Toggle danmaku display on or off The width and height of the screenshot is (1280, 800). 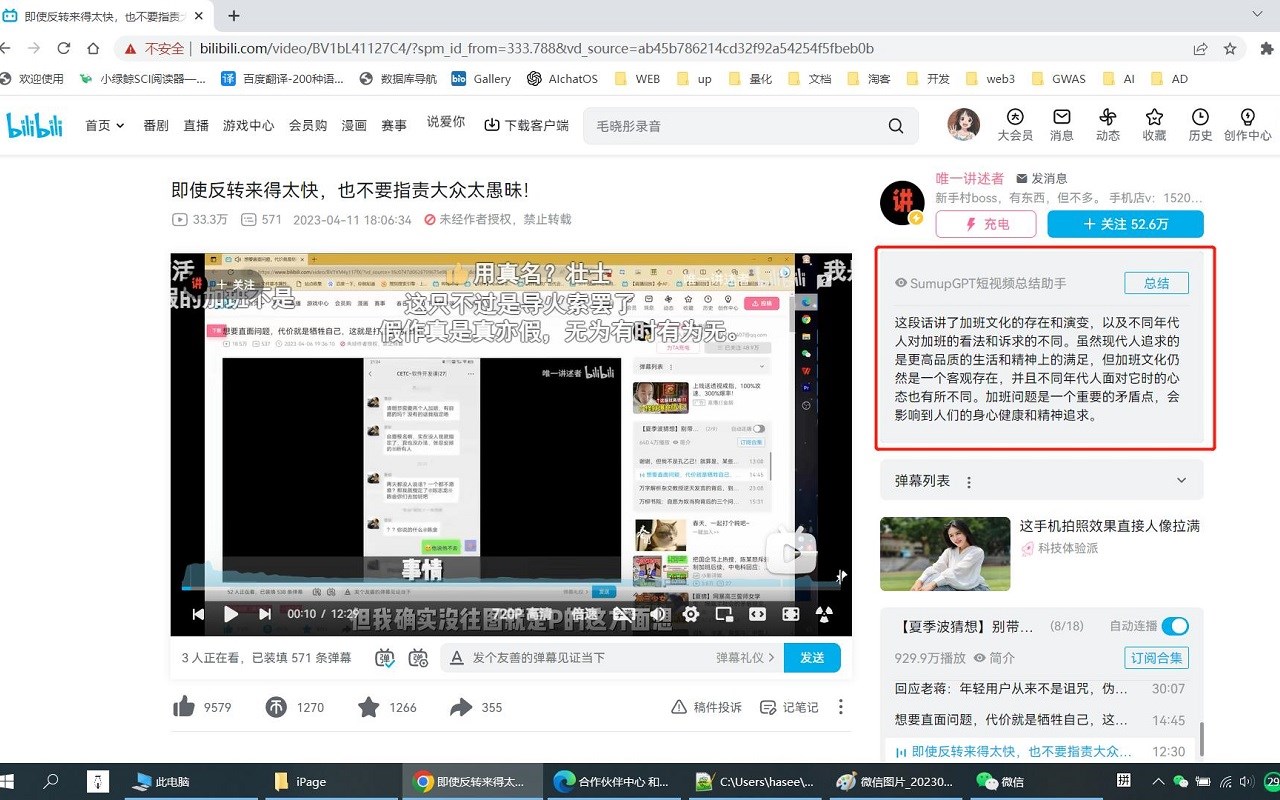[385, 658]
